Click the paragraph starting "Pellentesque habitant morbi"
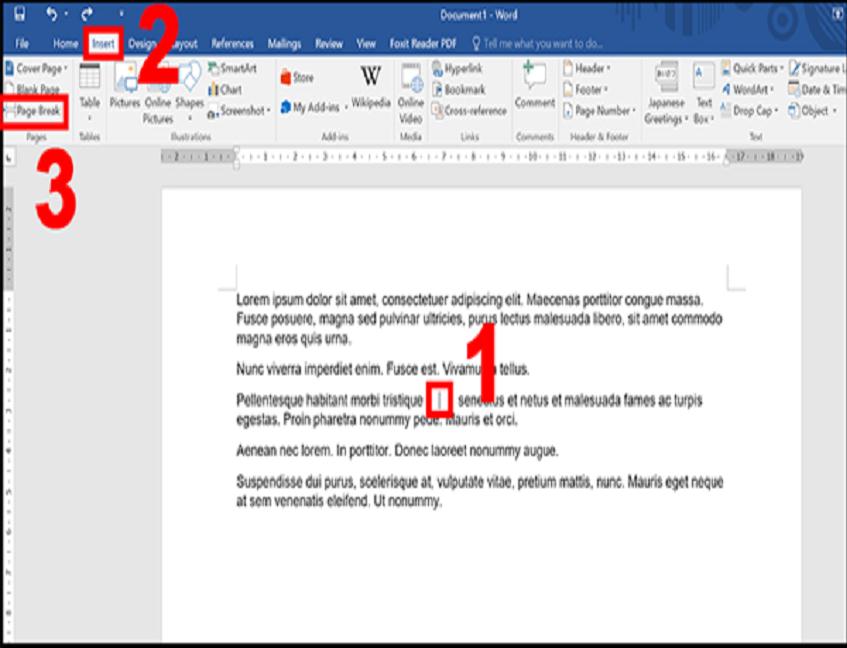This screenshot has width=847, height=648. click(x=469, y=410)
